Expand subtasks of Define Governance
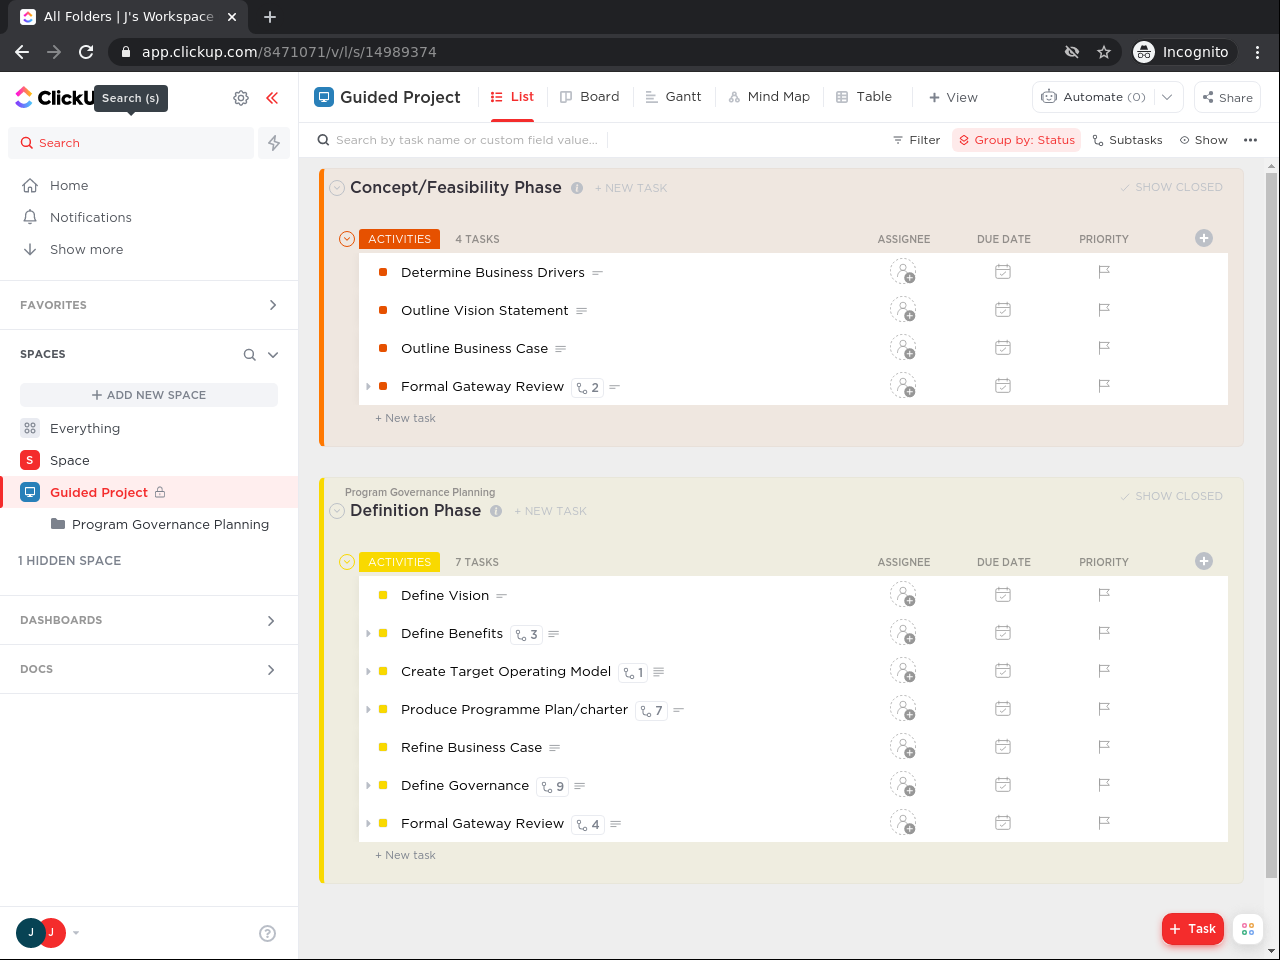 click(368, 786)
